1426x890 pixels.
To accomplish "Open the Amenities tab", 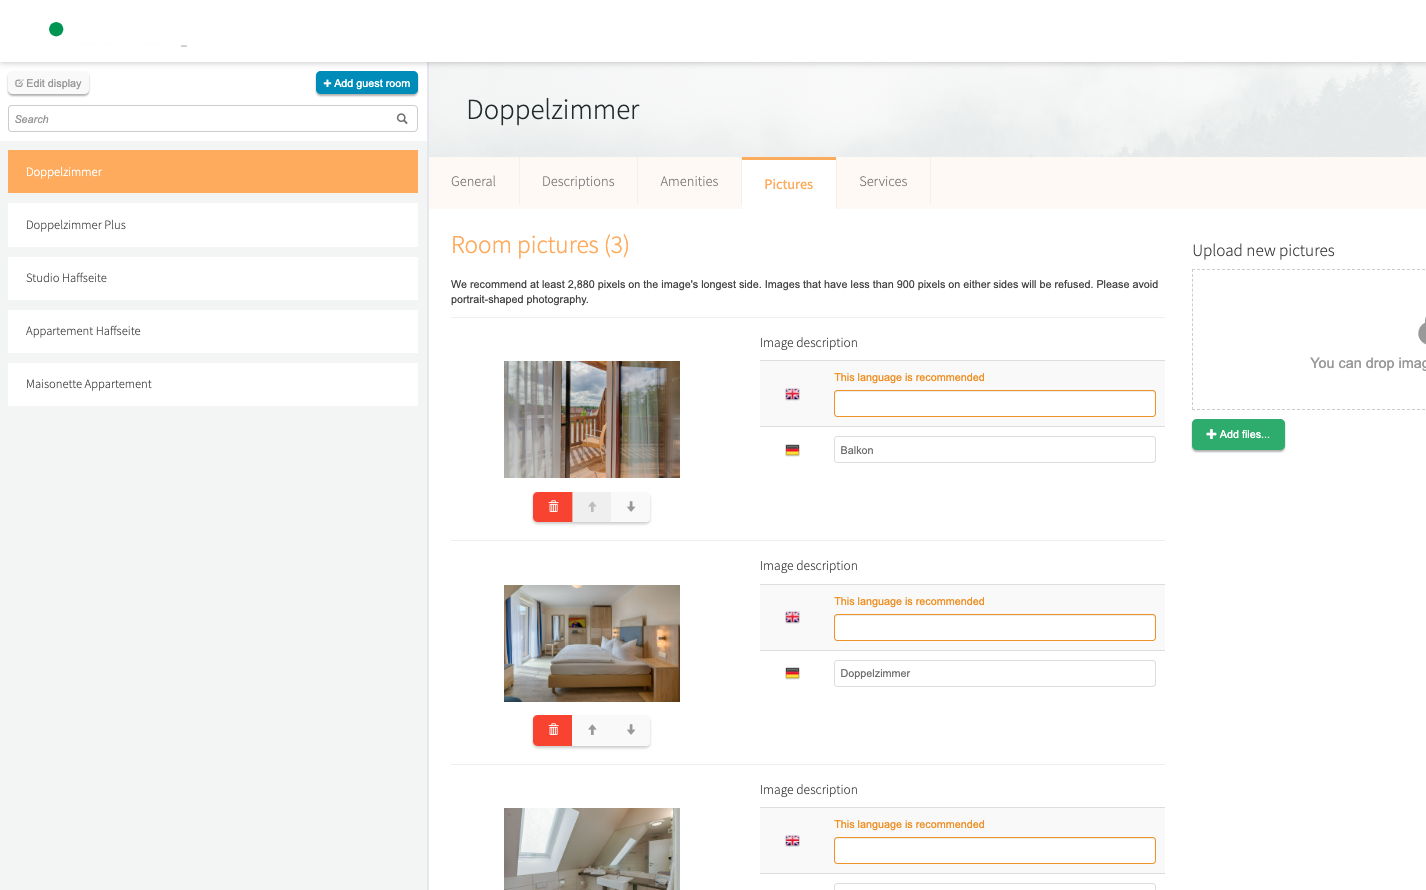I will click(x=689, y=182).
